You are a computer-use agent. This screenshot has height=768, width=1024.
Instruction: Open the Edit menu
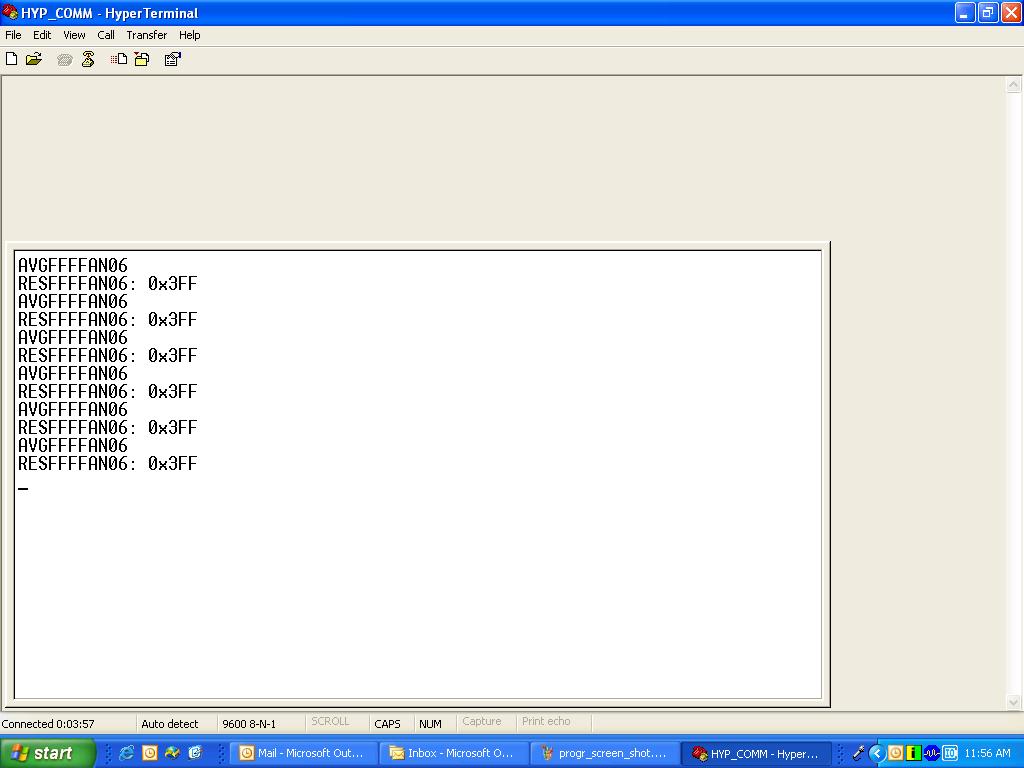[x=42, y=35]
